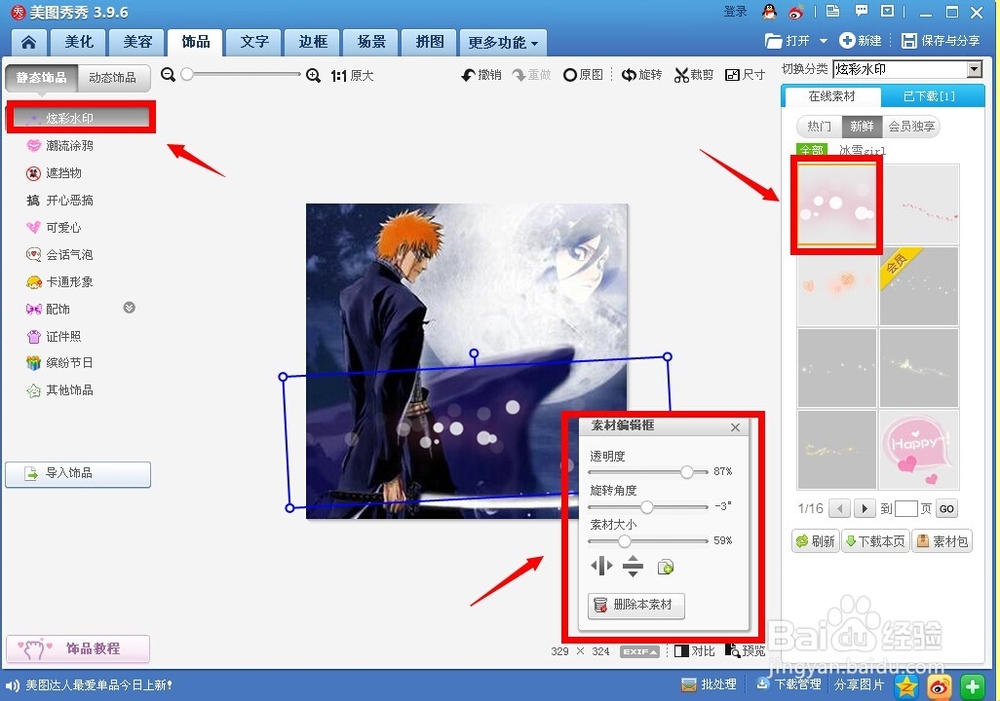This screenshot has height=701, width=1000.
Task: Click the QQ penguin login icon
Action: pos(770,11)
